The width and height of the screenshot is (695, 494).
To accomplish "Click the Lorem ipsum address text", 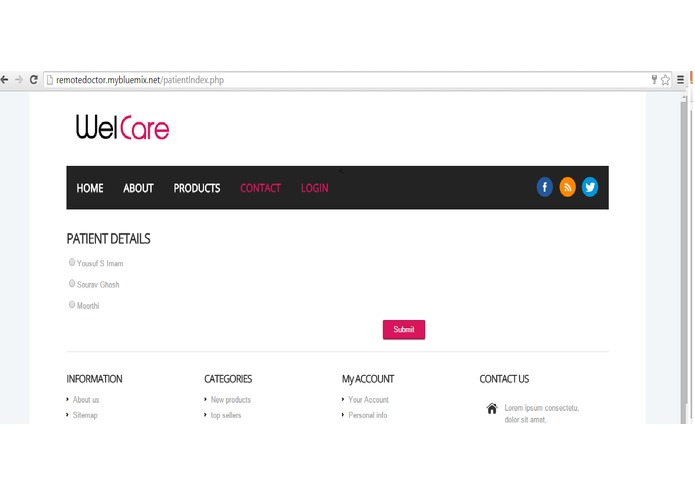I will coord(542,413).
